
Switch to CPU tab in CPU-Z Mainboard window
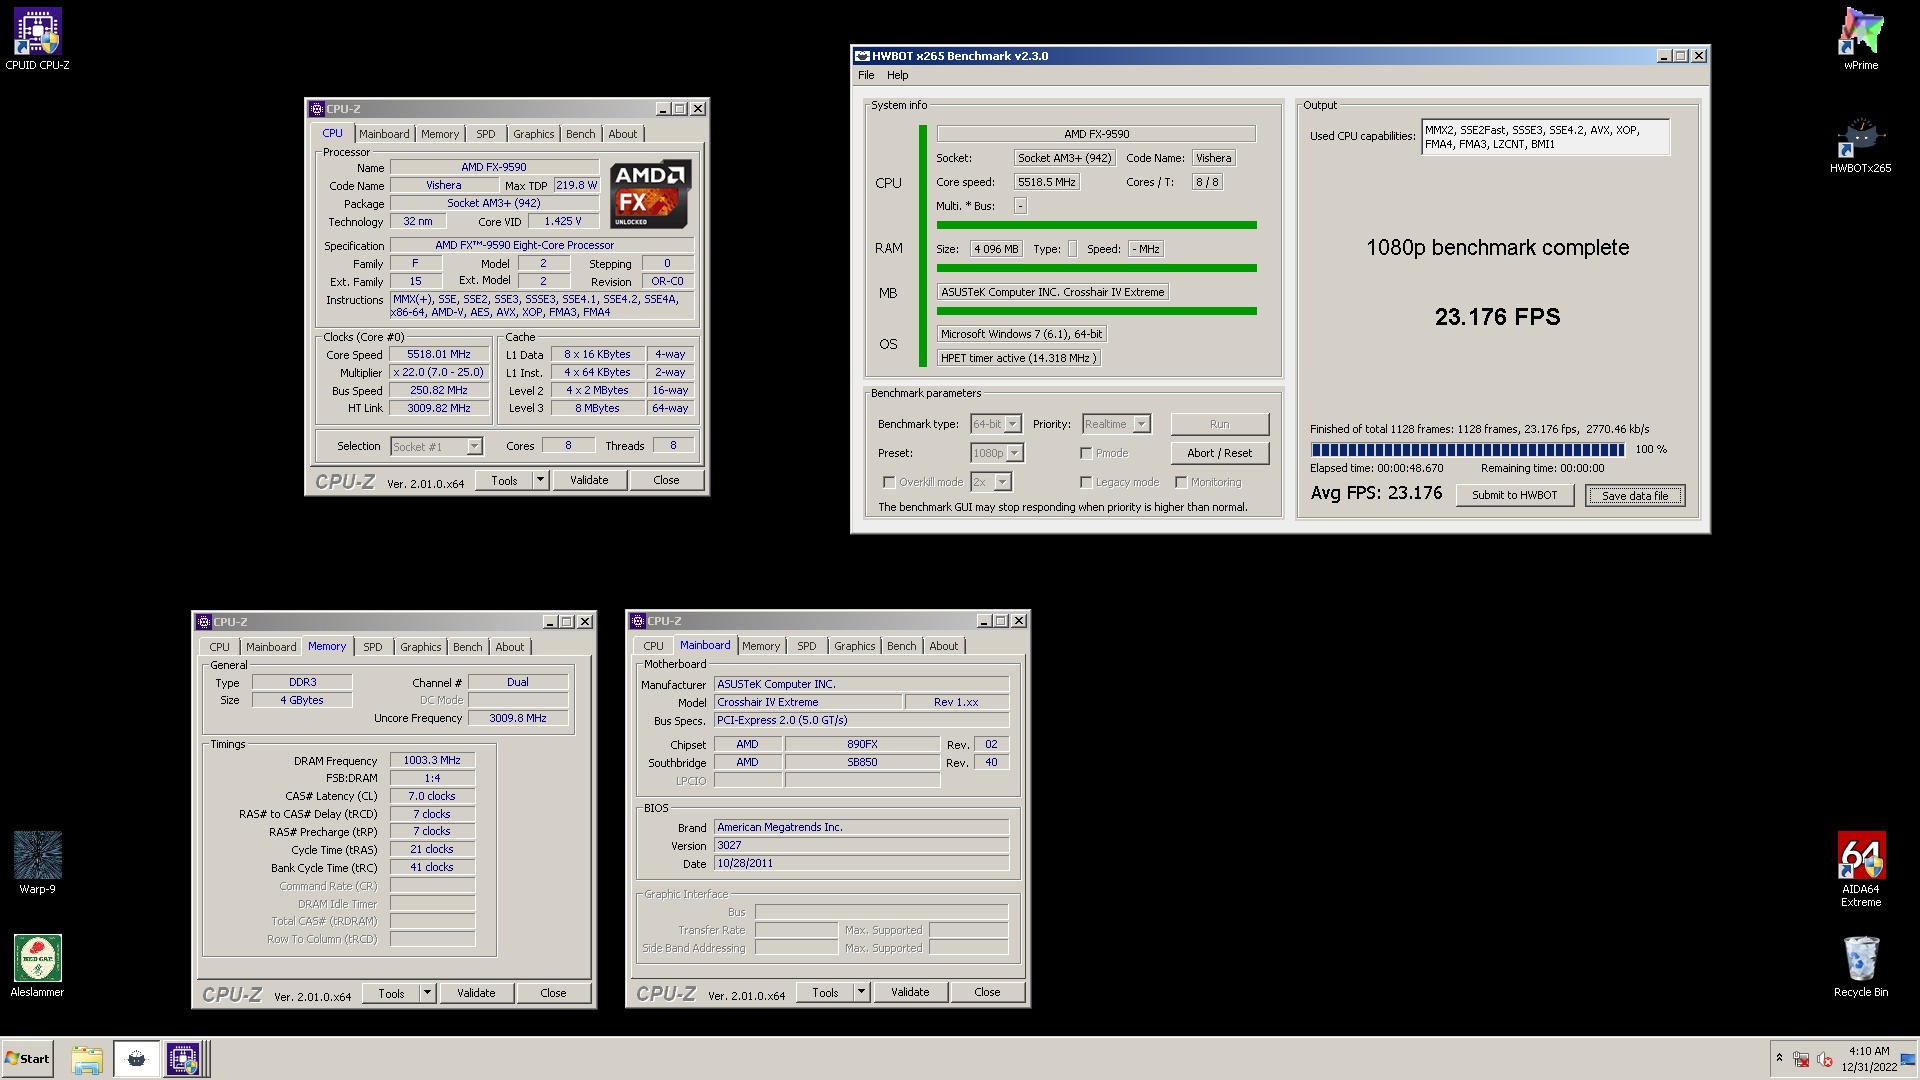pos(654,646)
